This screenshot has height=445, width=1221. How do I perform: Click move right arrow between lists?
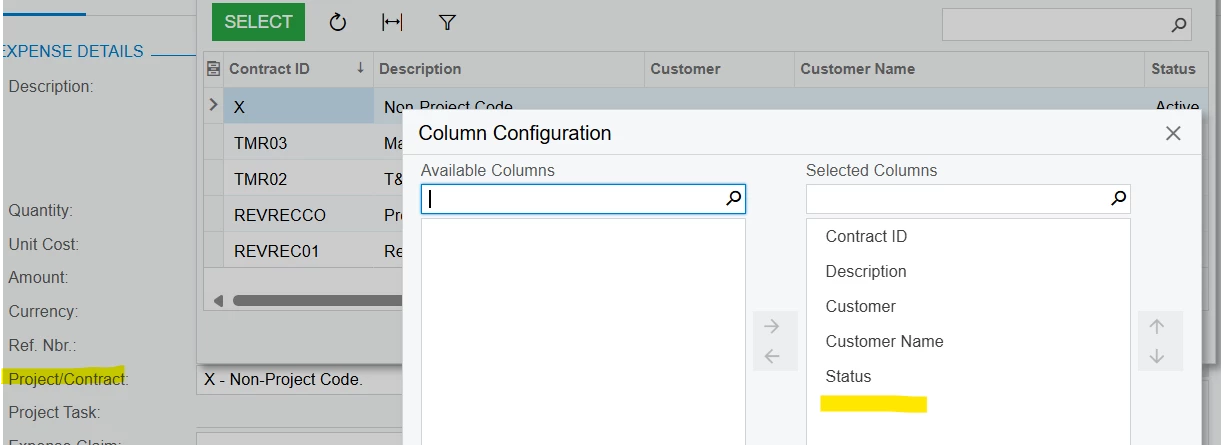[771, 326]
